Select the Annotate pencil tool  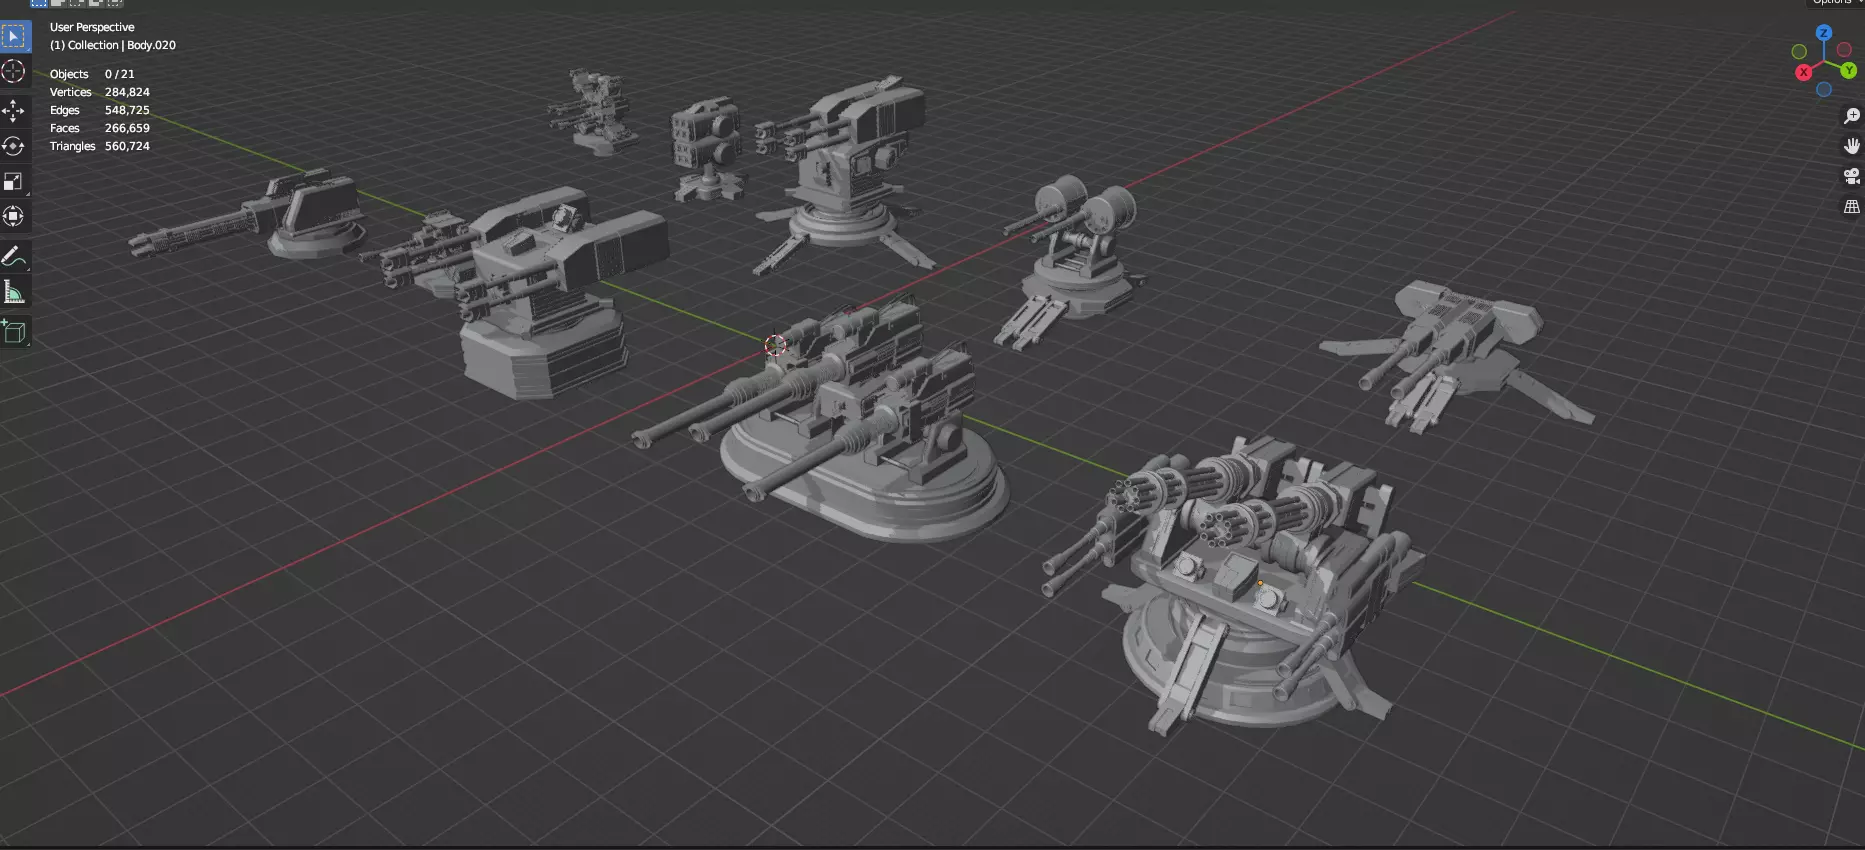point(14,257)
